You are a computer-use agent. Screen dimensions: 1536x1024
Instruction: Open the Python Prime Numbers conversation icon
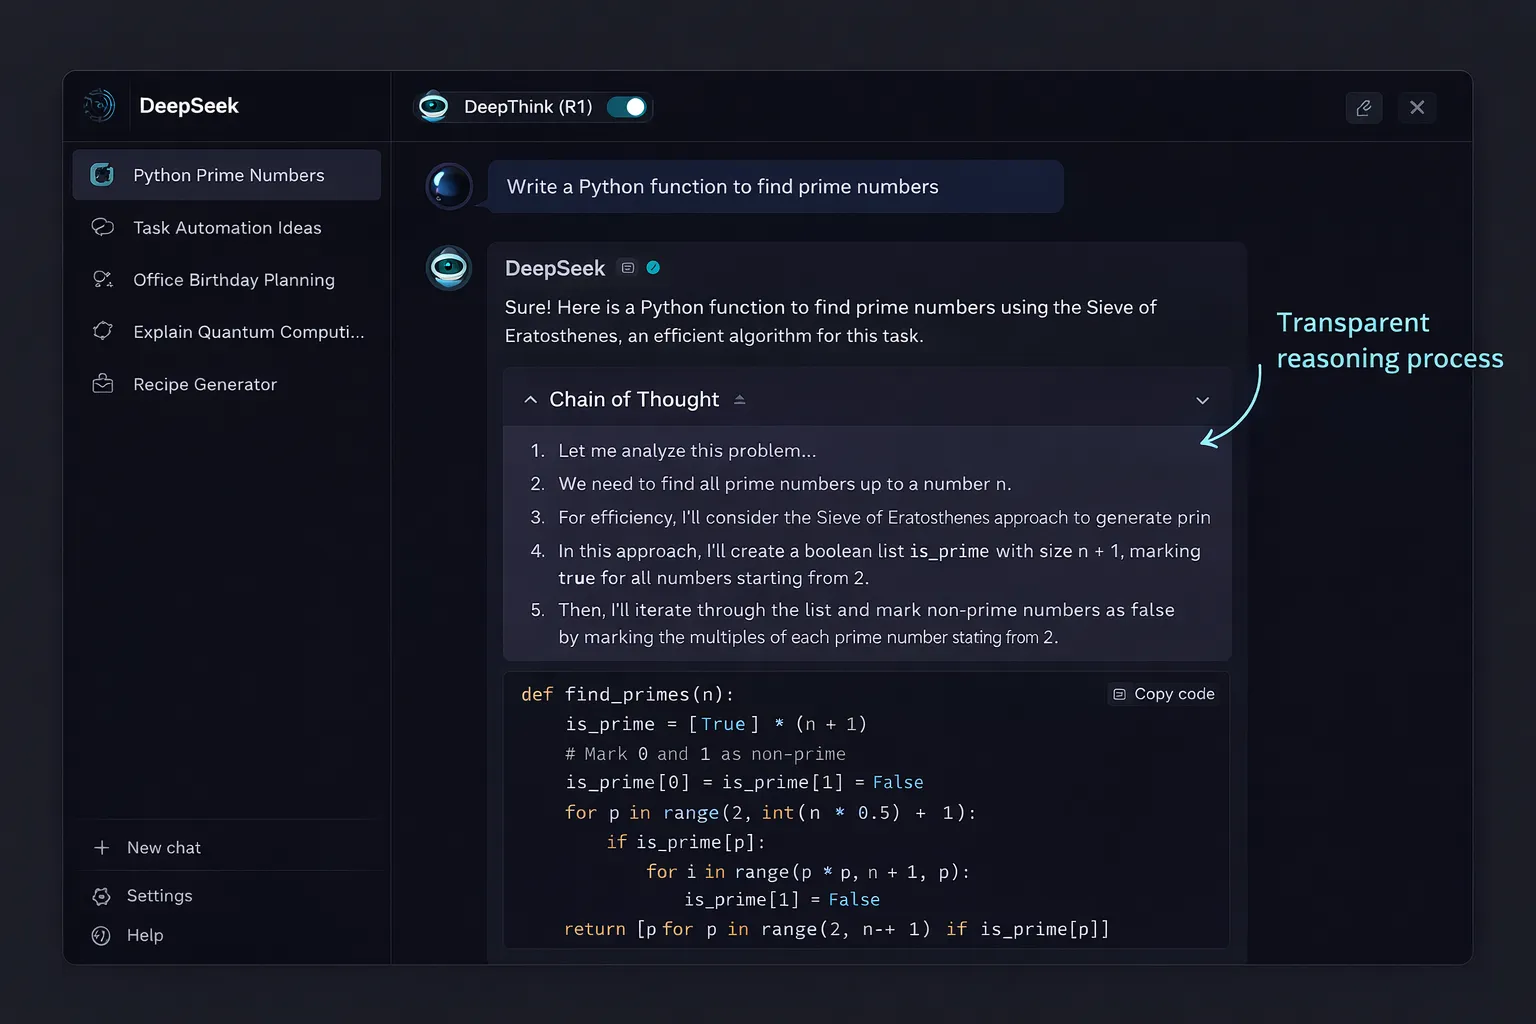point(102,174)
